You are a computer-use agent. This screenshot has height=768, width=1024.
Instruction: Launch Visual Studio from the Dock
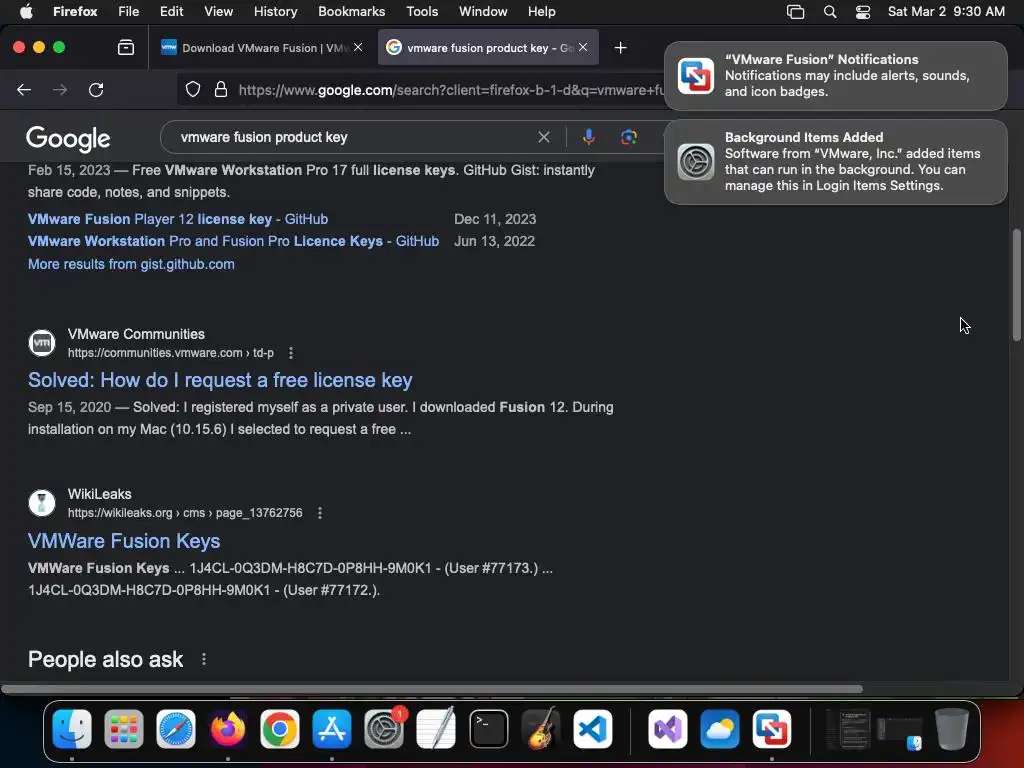667,728
